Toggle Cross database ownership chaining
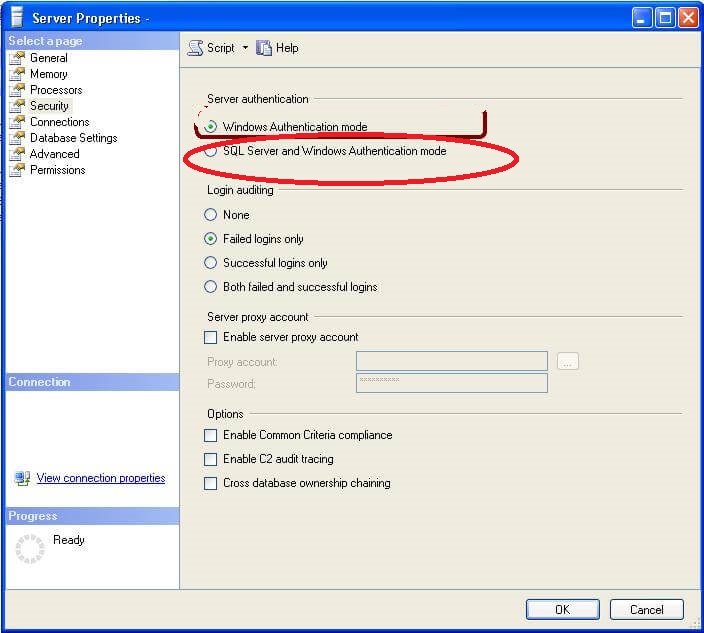The width and height of the screenshot is (704, 633). tap(211, 483)
